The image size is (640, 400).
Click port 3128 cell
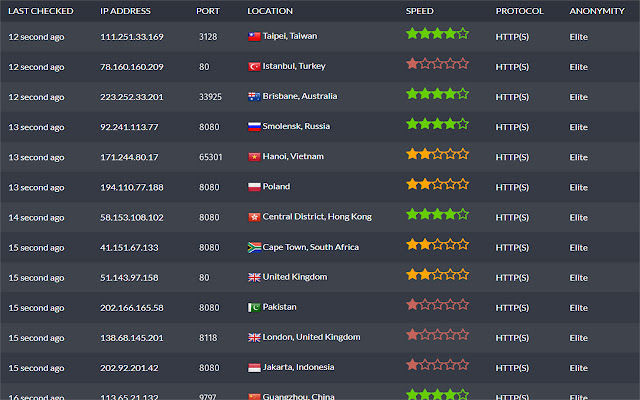pos(208,37)
